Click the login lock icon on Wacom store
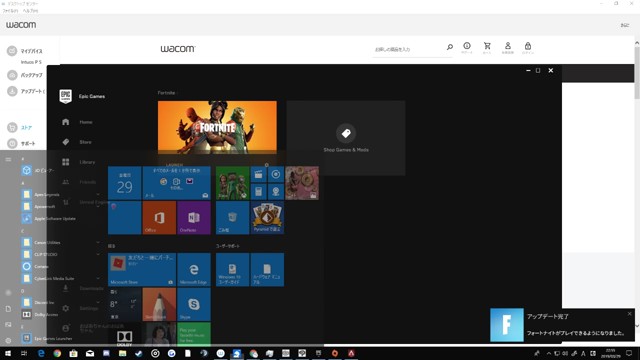This screenshot has width=640, height=360. 528,47
